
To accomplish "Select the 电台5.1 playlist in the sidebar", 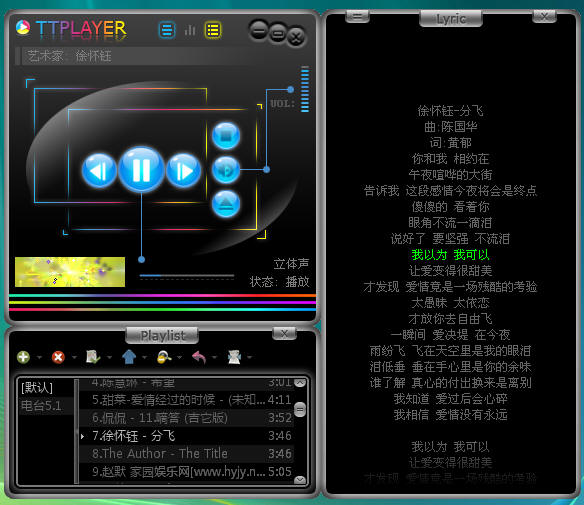I will point(41,406).
